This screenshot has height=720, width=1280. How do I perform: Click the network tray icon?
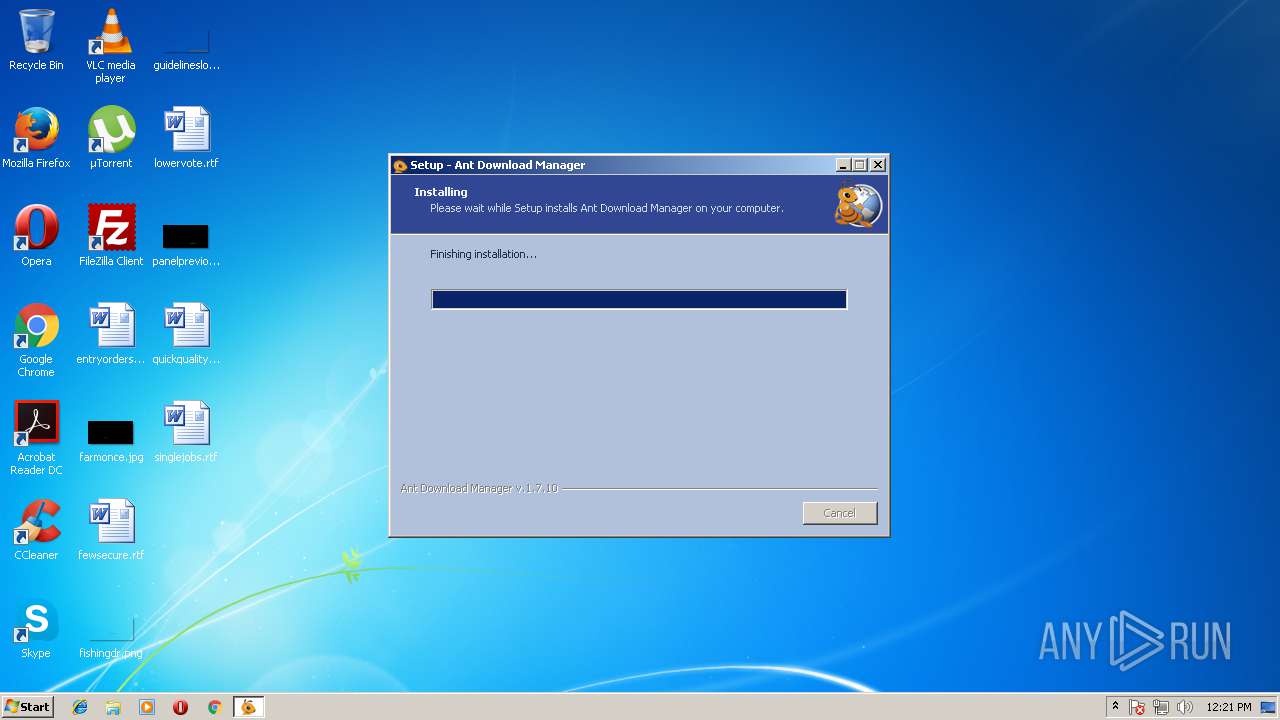tap(1161, 707)
